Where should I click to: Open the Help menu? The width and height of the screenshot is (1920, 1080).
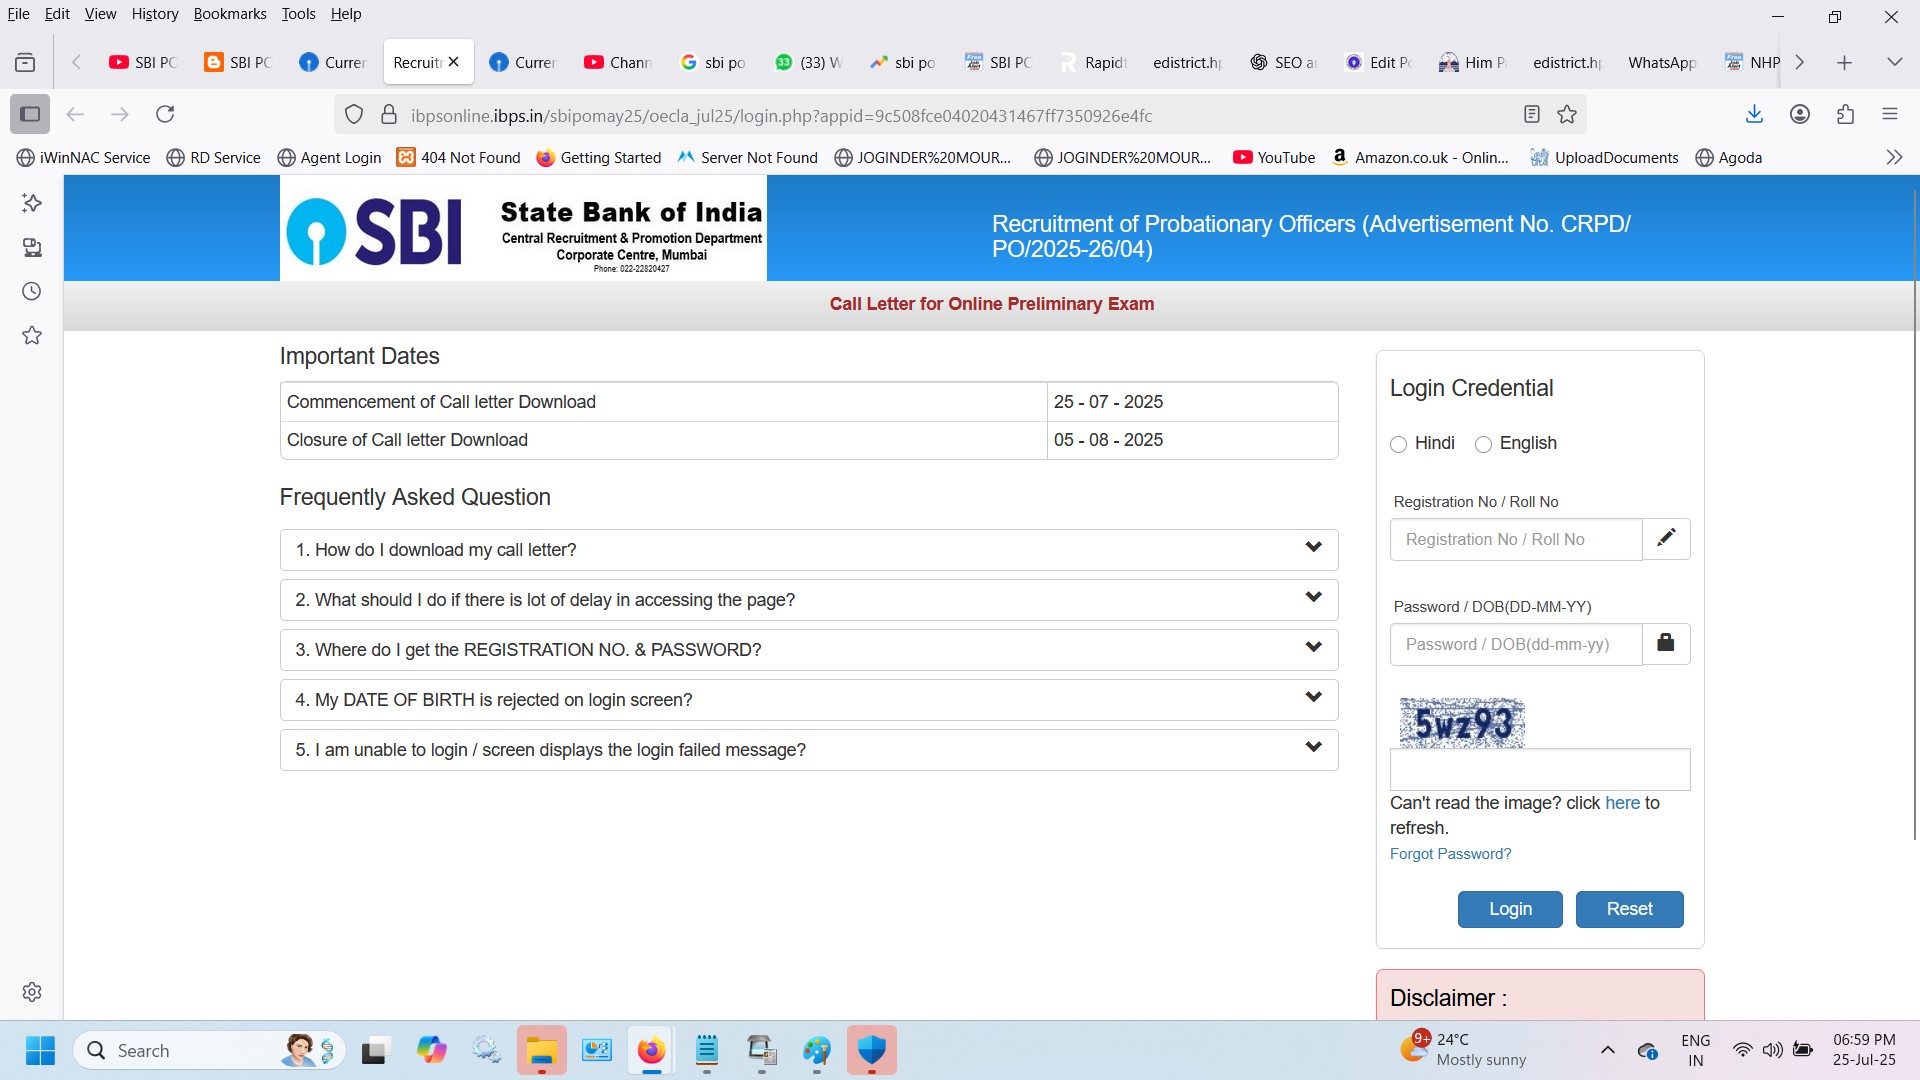point(346,14)
